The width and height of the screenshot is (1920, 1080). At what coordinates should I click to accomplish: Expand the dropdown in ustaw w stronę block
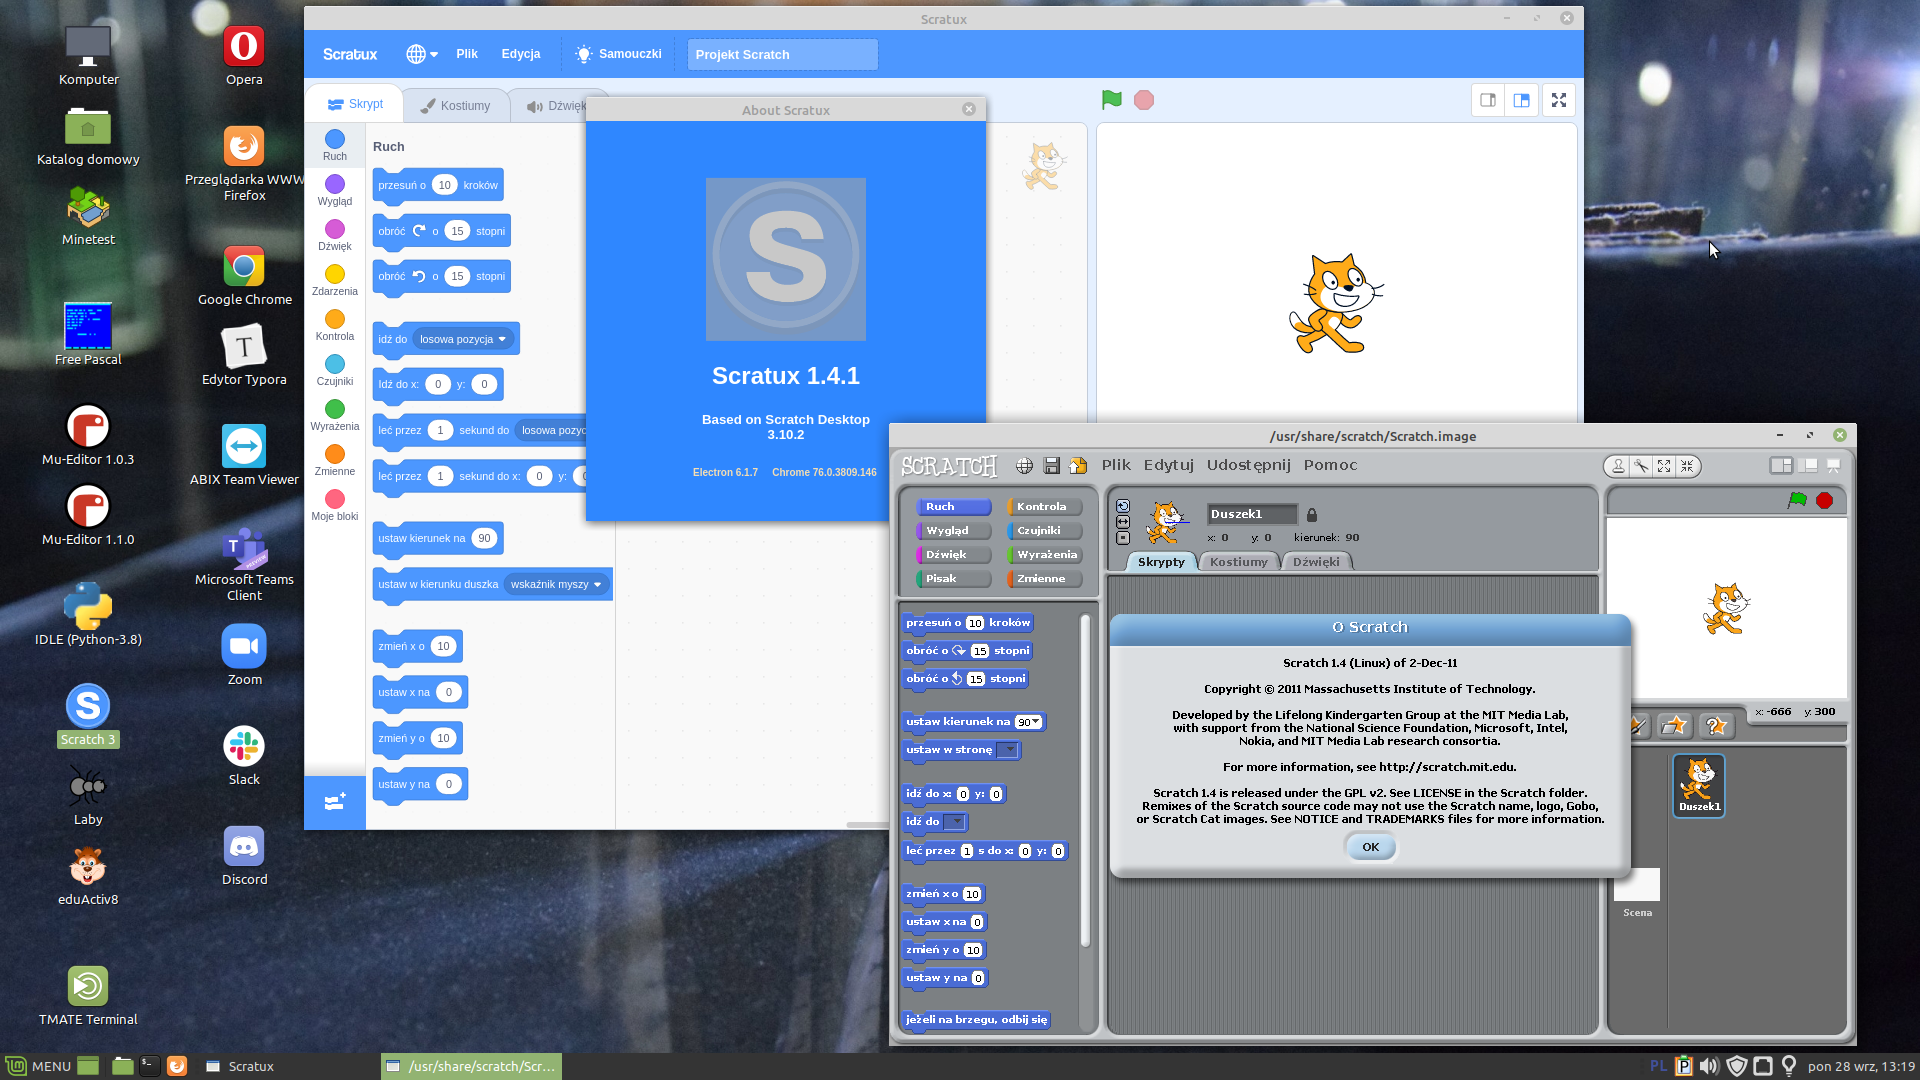pyautogui.click(x=1009, y=750)
